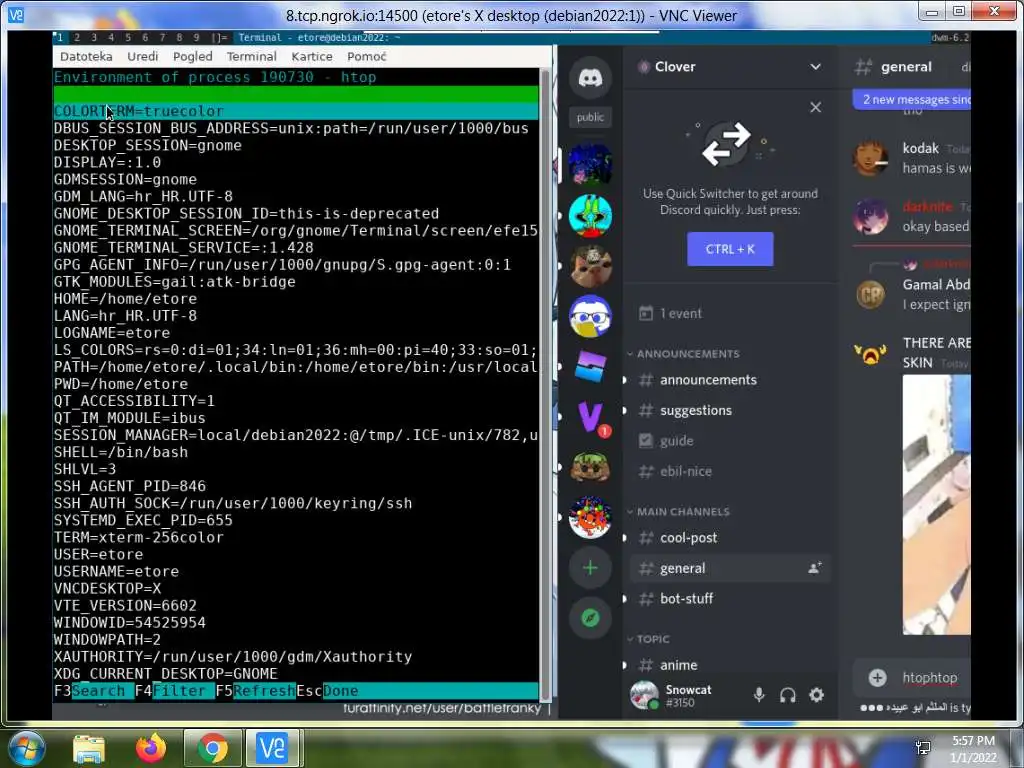Screen dimensions: 1024x768
Task: Switch to dwm tag 2
Action: 77,38
